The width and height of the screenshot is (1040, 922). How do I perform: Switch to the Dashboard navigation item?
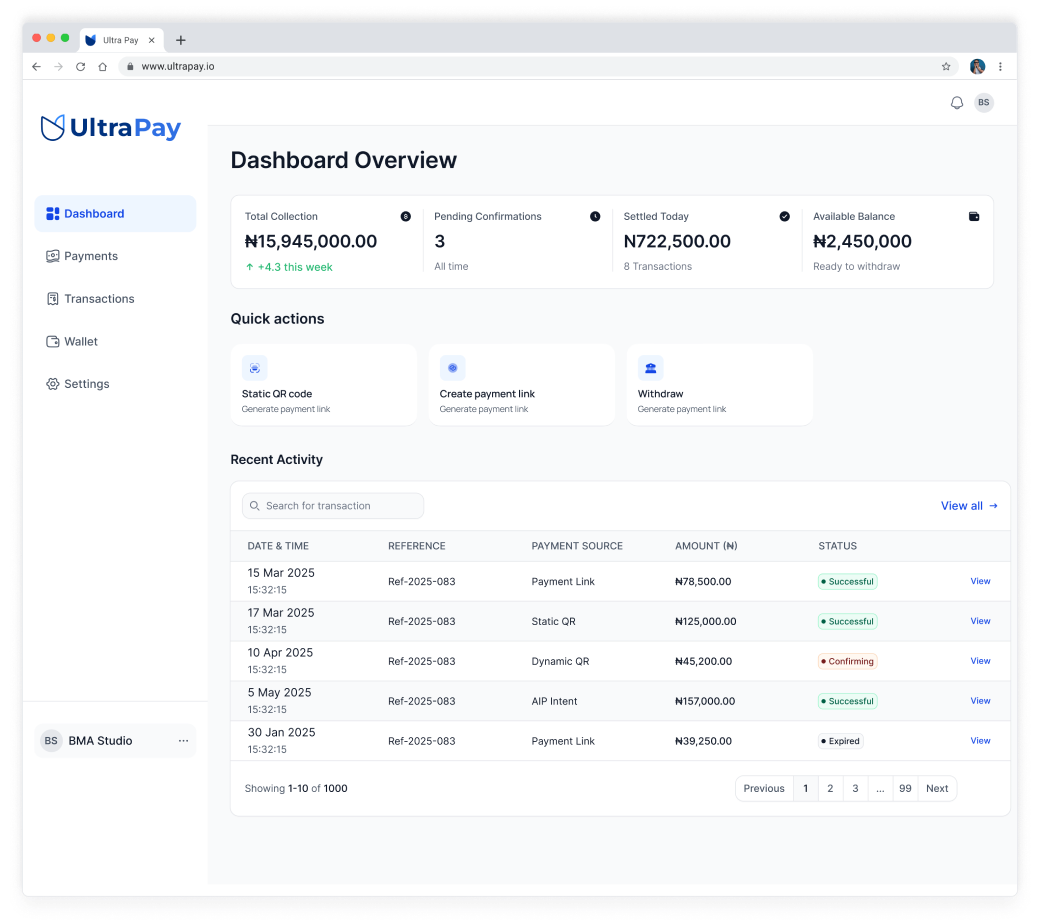(x=94, y=213)
